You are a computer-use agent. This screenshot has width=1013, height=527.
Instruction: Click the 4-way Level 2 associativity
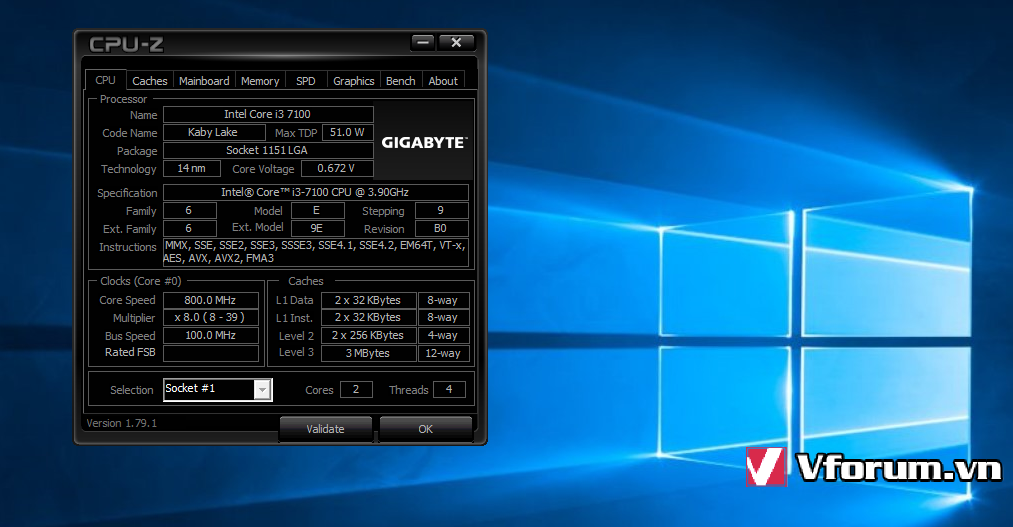coord(444,336)
